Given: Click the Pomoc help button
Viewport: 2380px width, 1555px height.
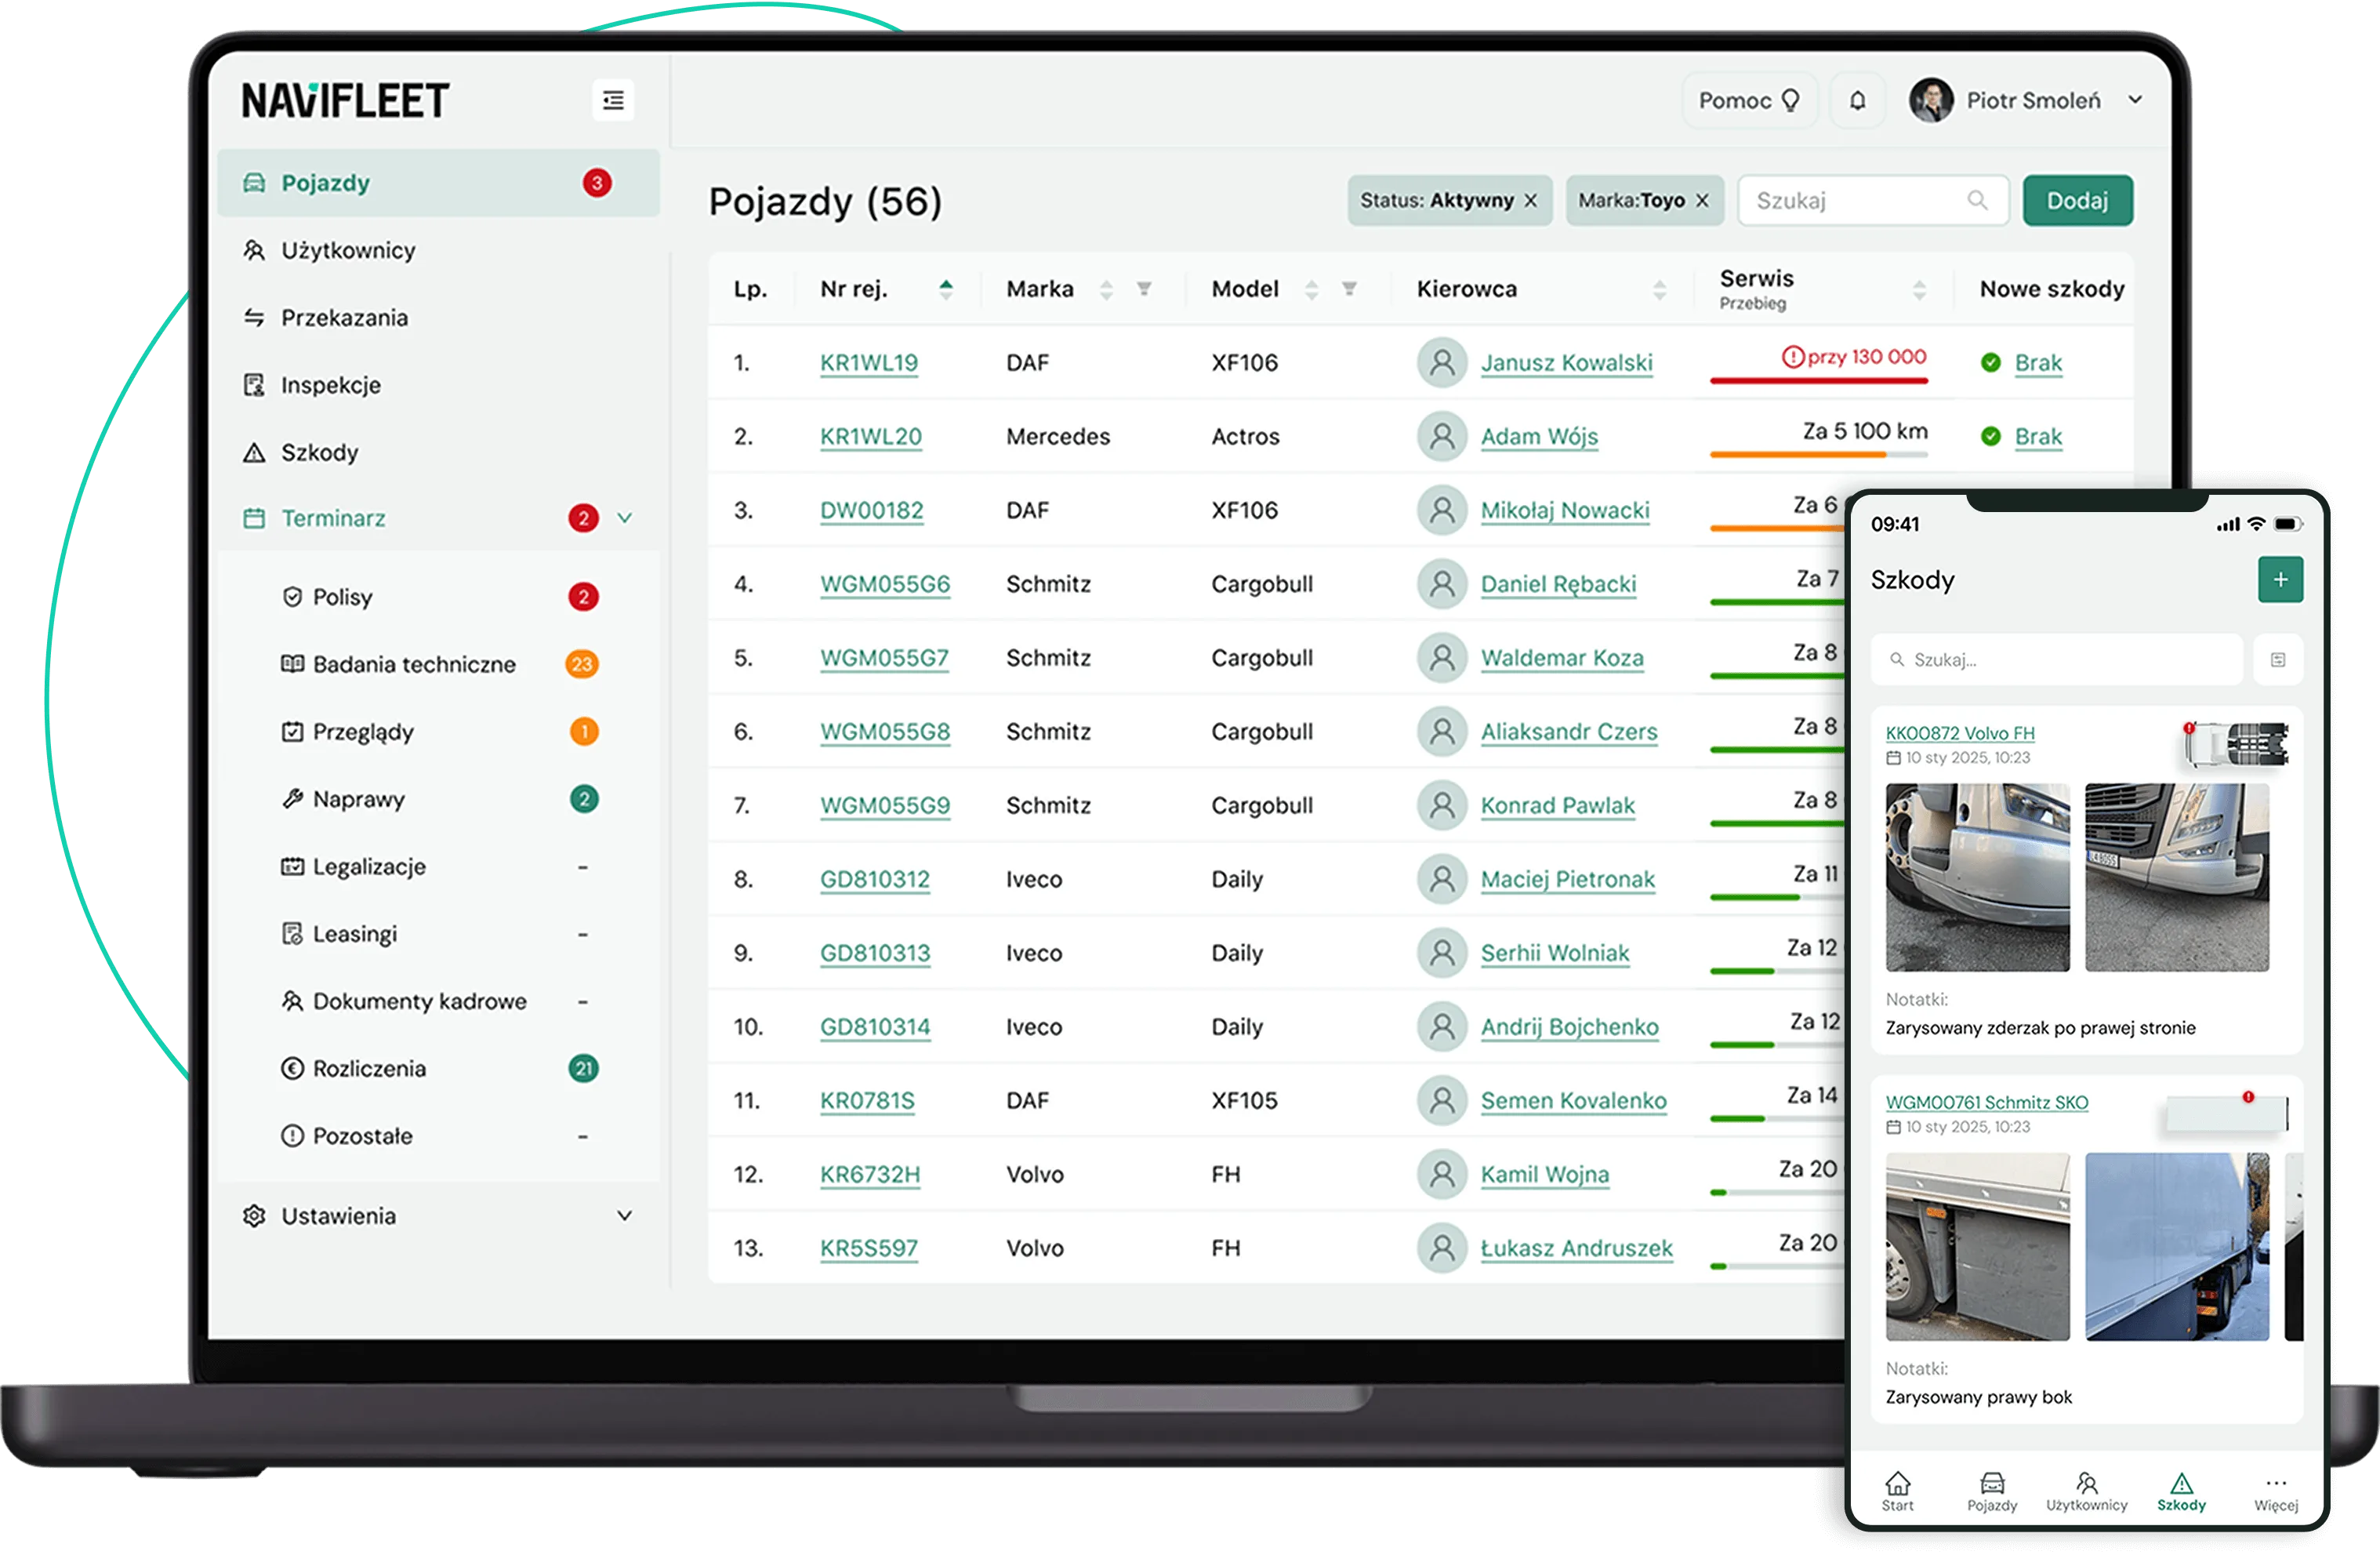Looking at the screenshot, I should [1749, 100].
